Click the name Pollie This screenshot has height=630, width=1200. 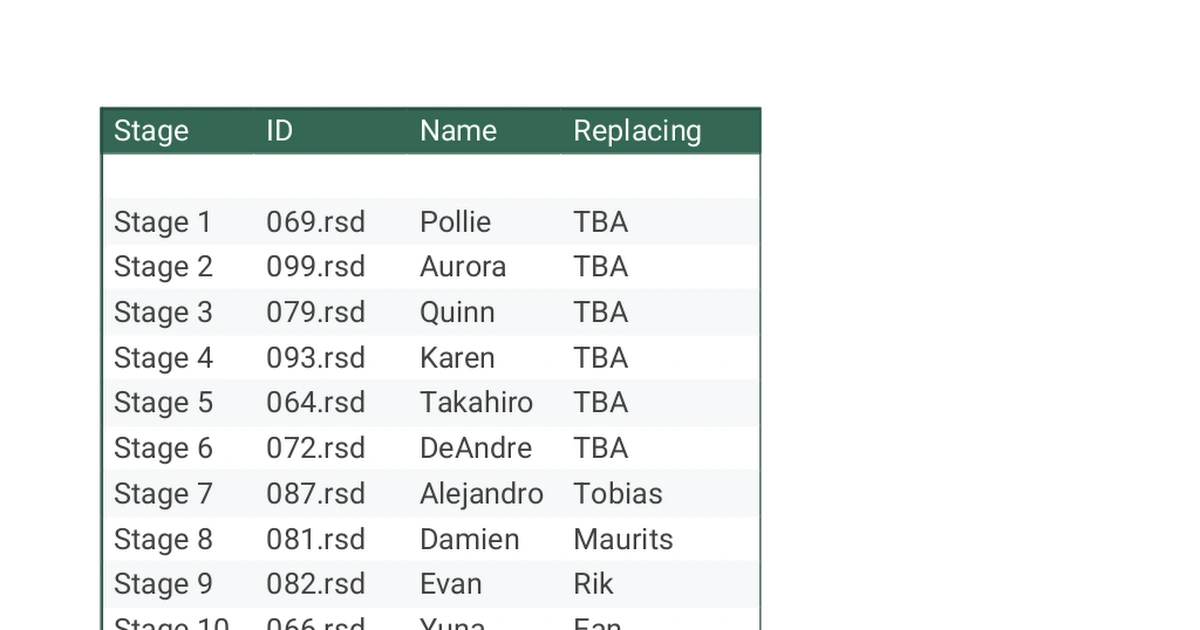455,222
